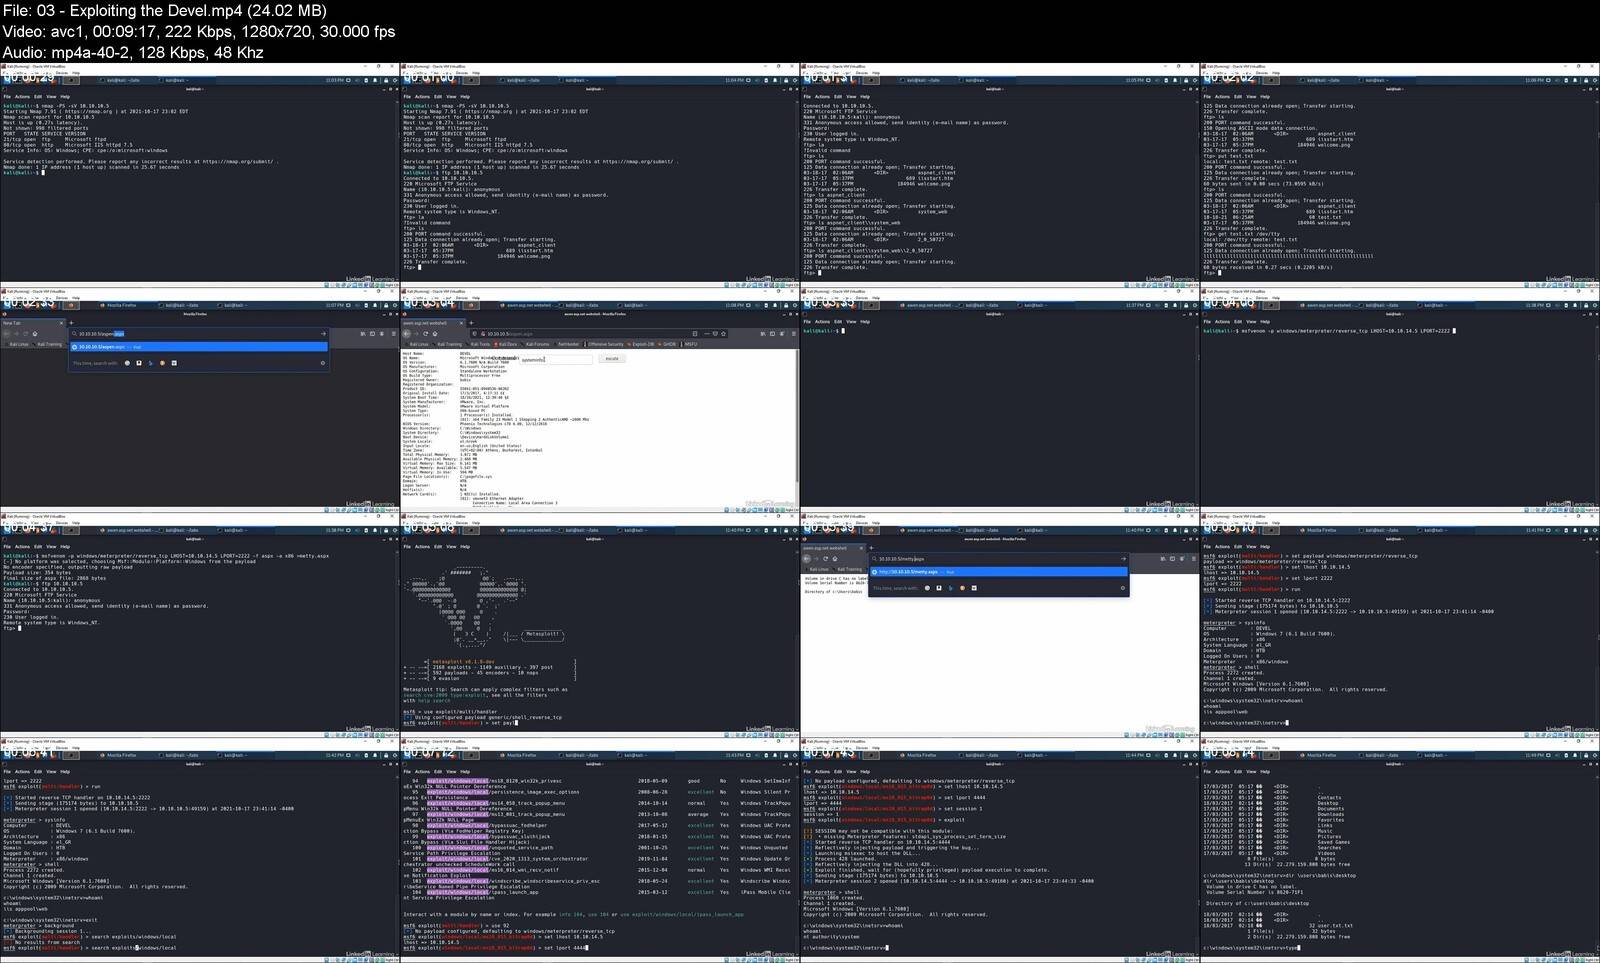Open thumbnail starting with 'Connected to 10.10.10.5'
This screenshot has height=963, width=1600.
999,174
